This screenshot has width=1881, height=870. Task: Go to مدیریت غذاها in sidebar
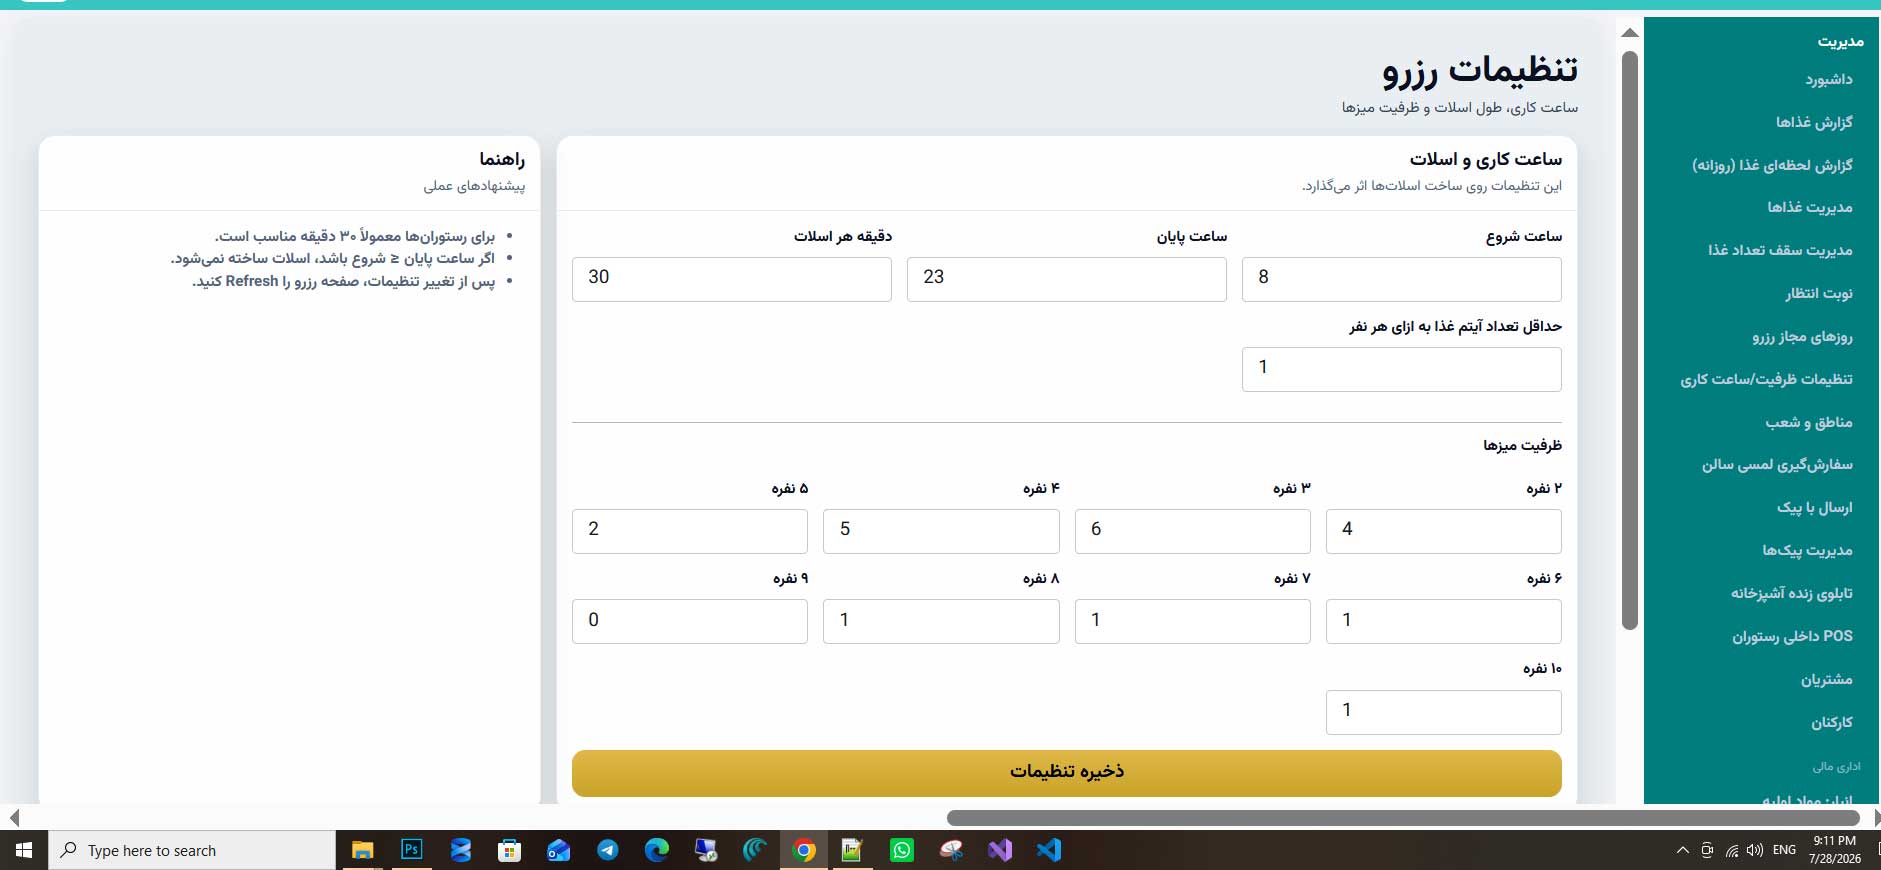click(x=1810, y=207)
